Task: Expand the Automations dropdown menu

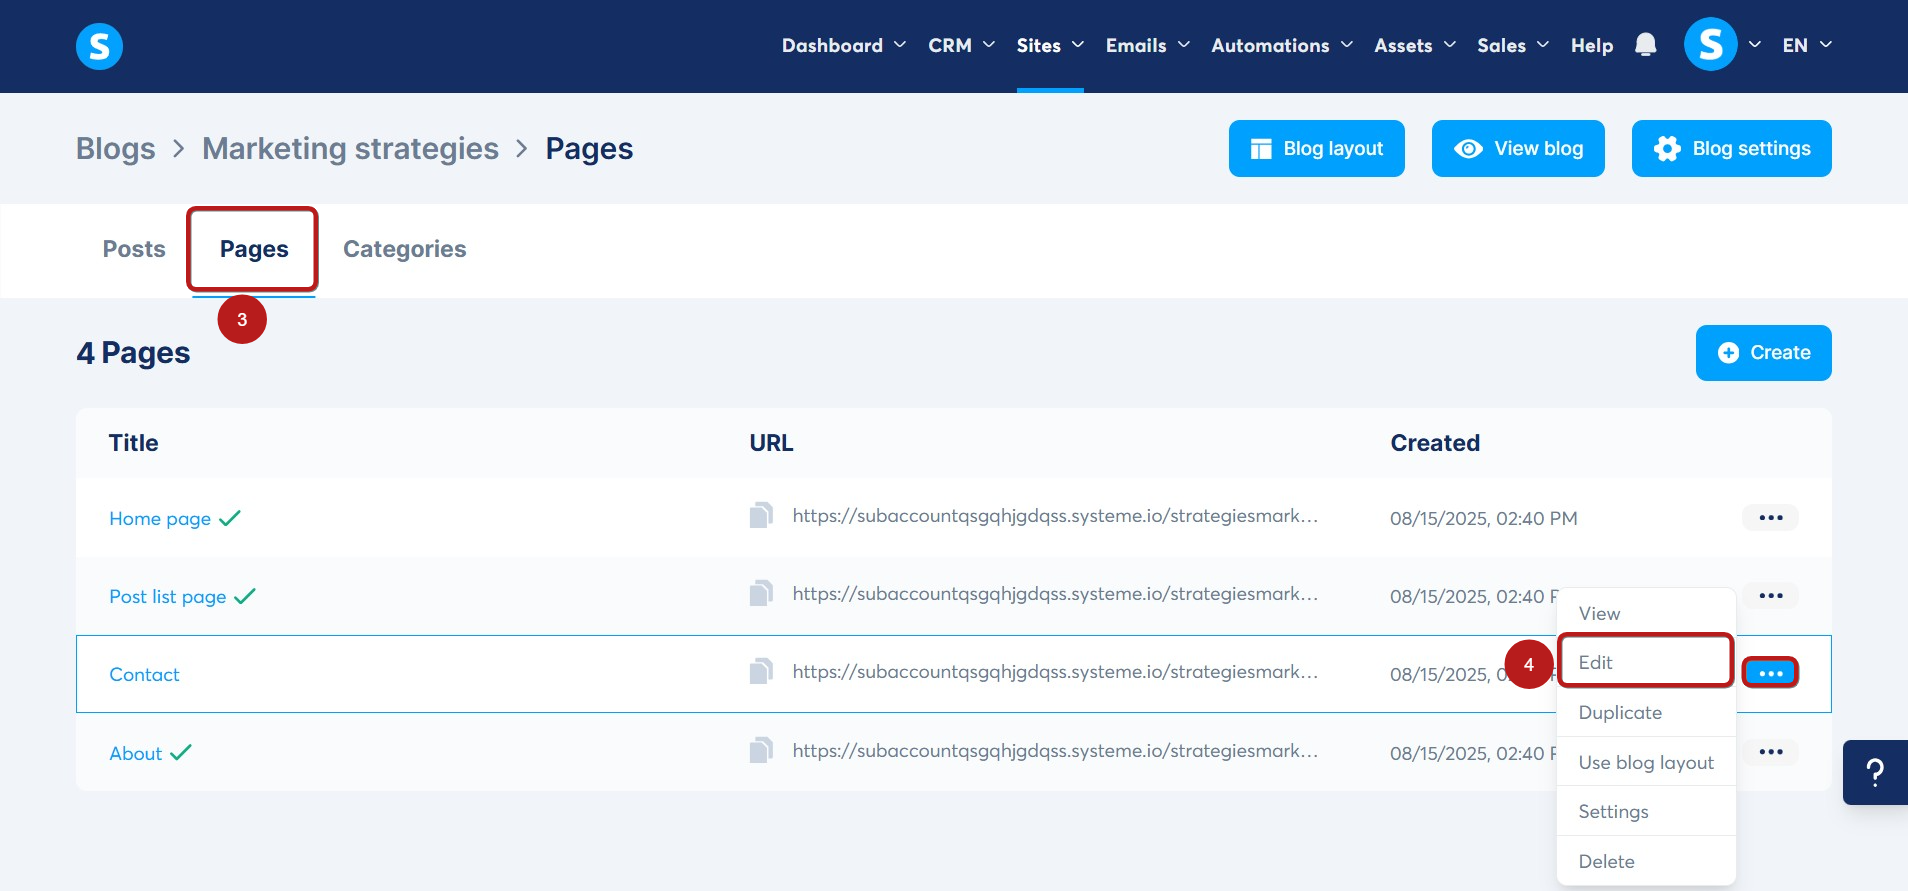Action: pyautogui.click(x=1282, y=45)
